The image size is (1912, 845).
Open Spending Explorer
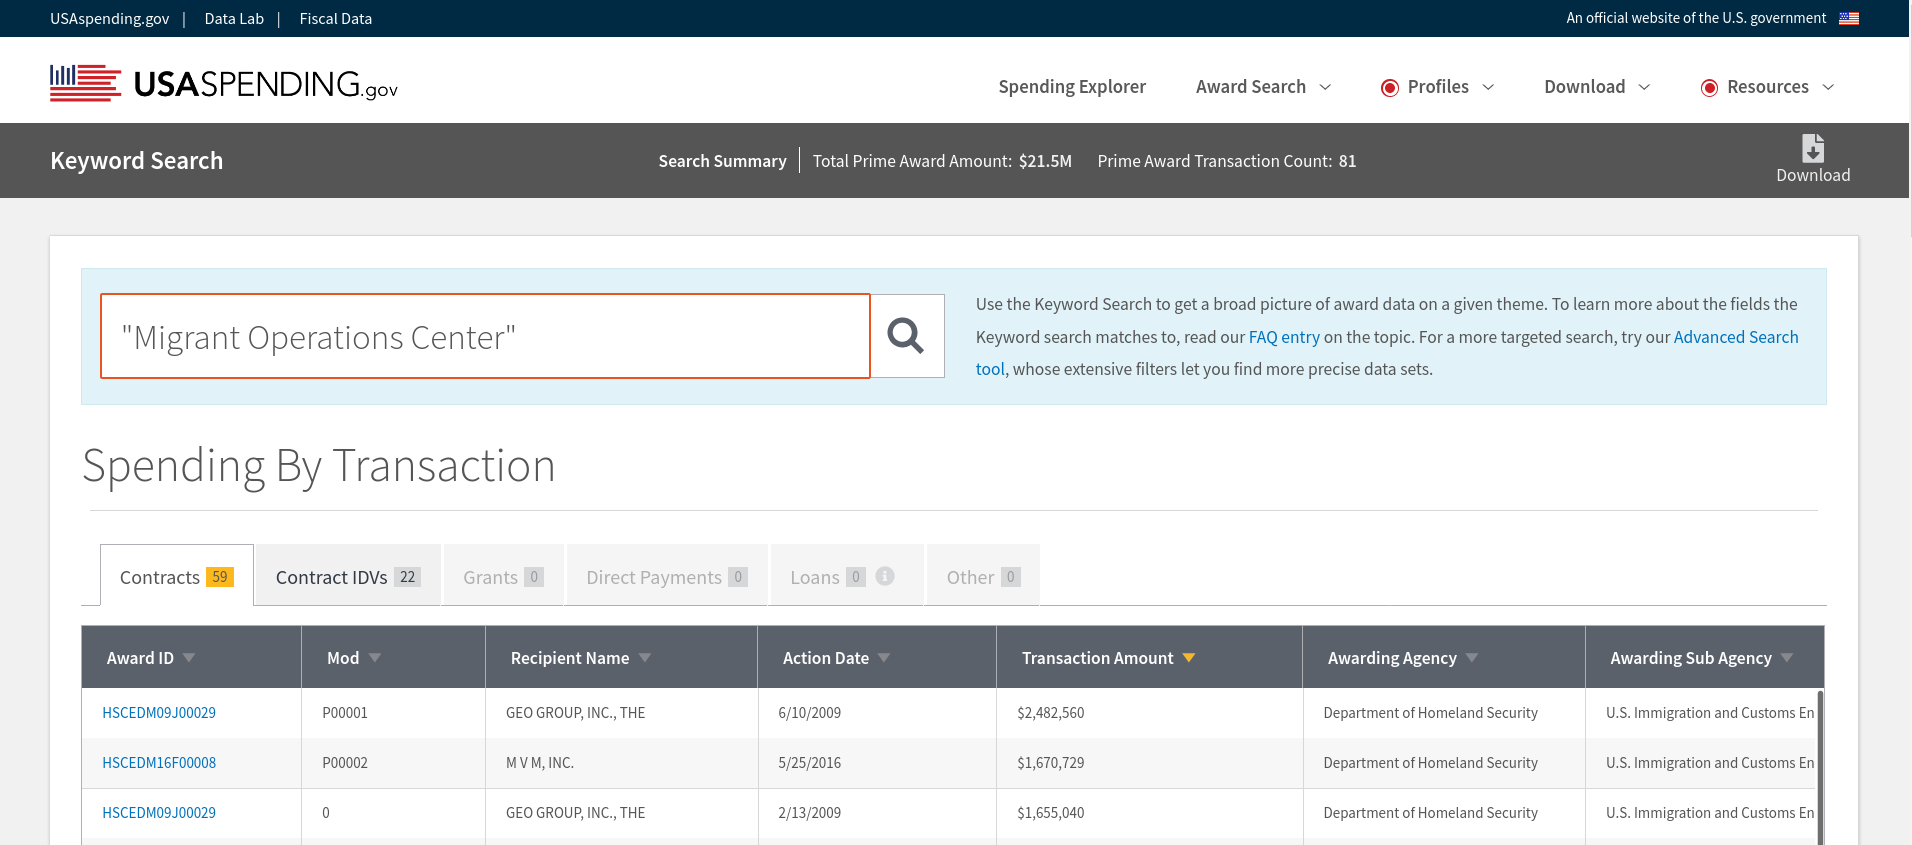pos(1072,87)
